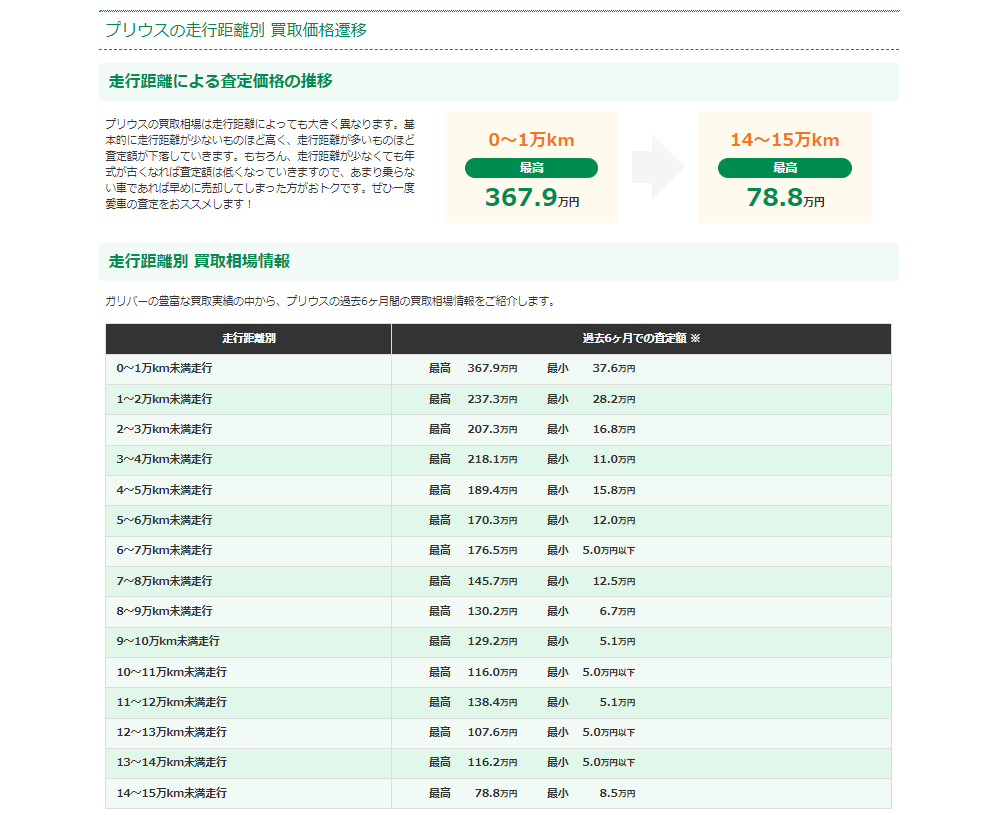Select the row 0〜1万km未満走行
985x815 pixels.
(x=499, y=369)
